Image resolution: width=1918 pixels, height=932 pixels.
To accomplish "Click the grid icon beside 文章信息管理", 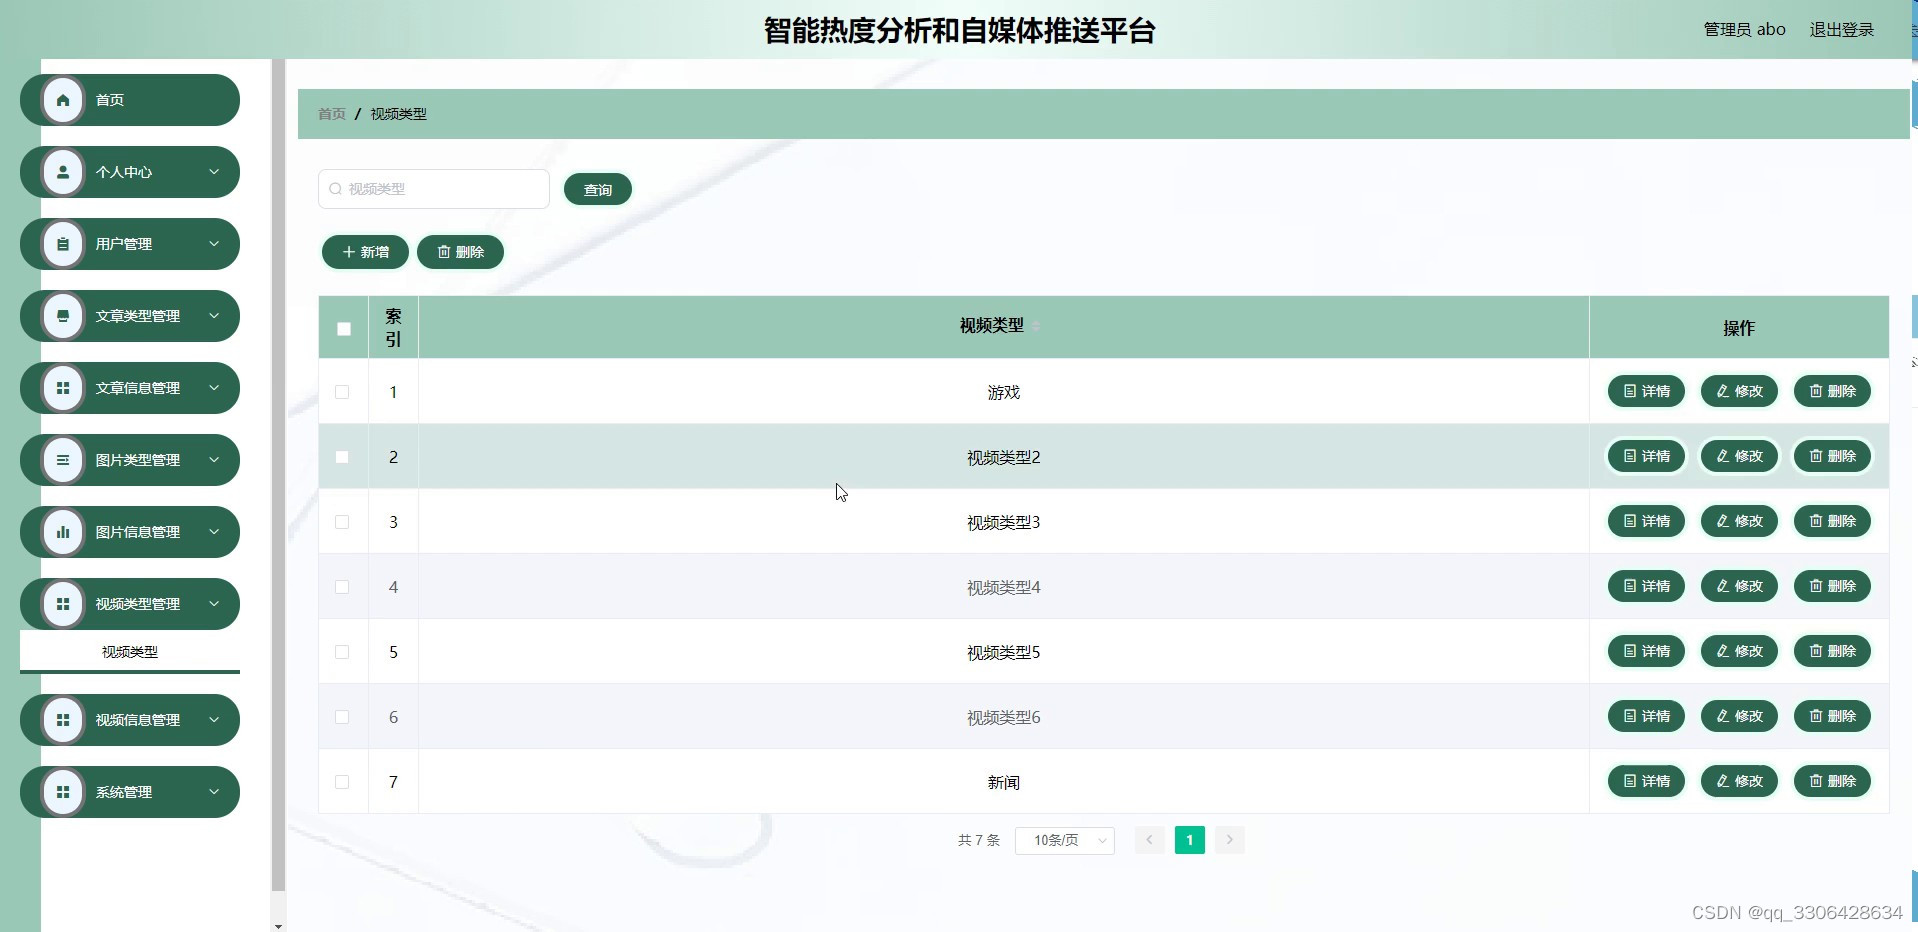I will click(x=63, y=388).
